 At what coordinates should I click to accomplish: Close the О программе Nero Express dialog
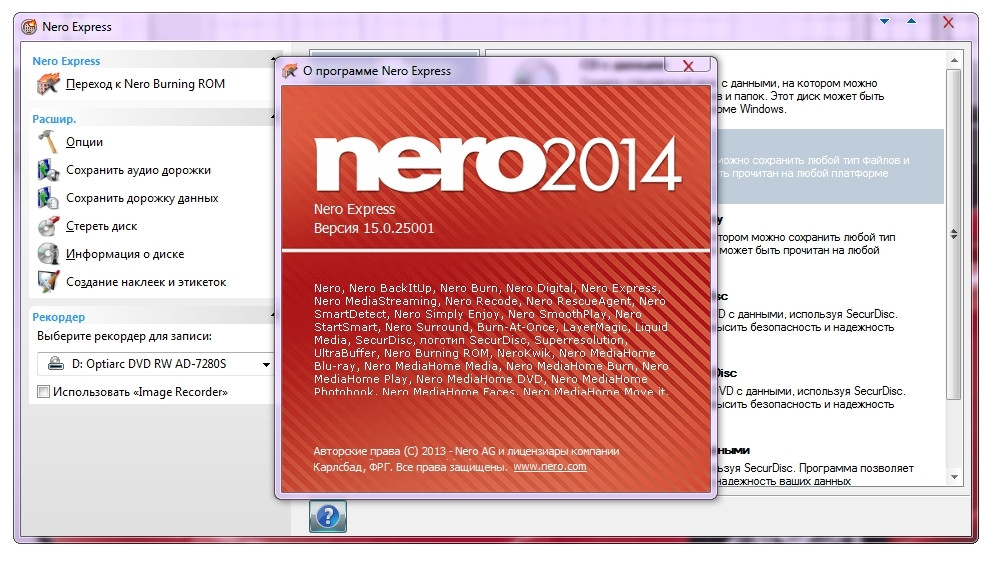click(688, 65)
